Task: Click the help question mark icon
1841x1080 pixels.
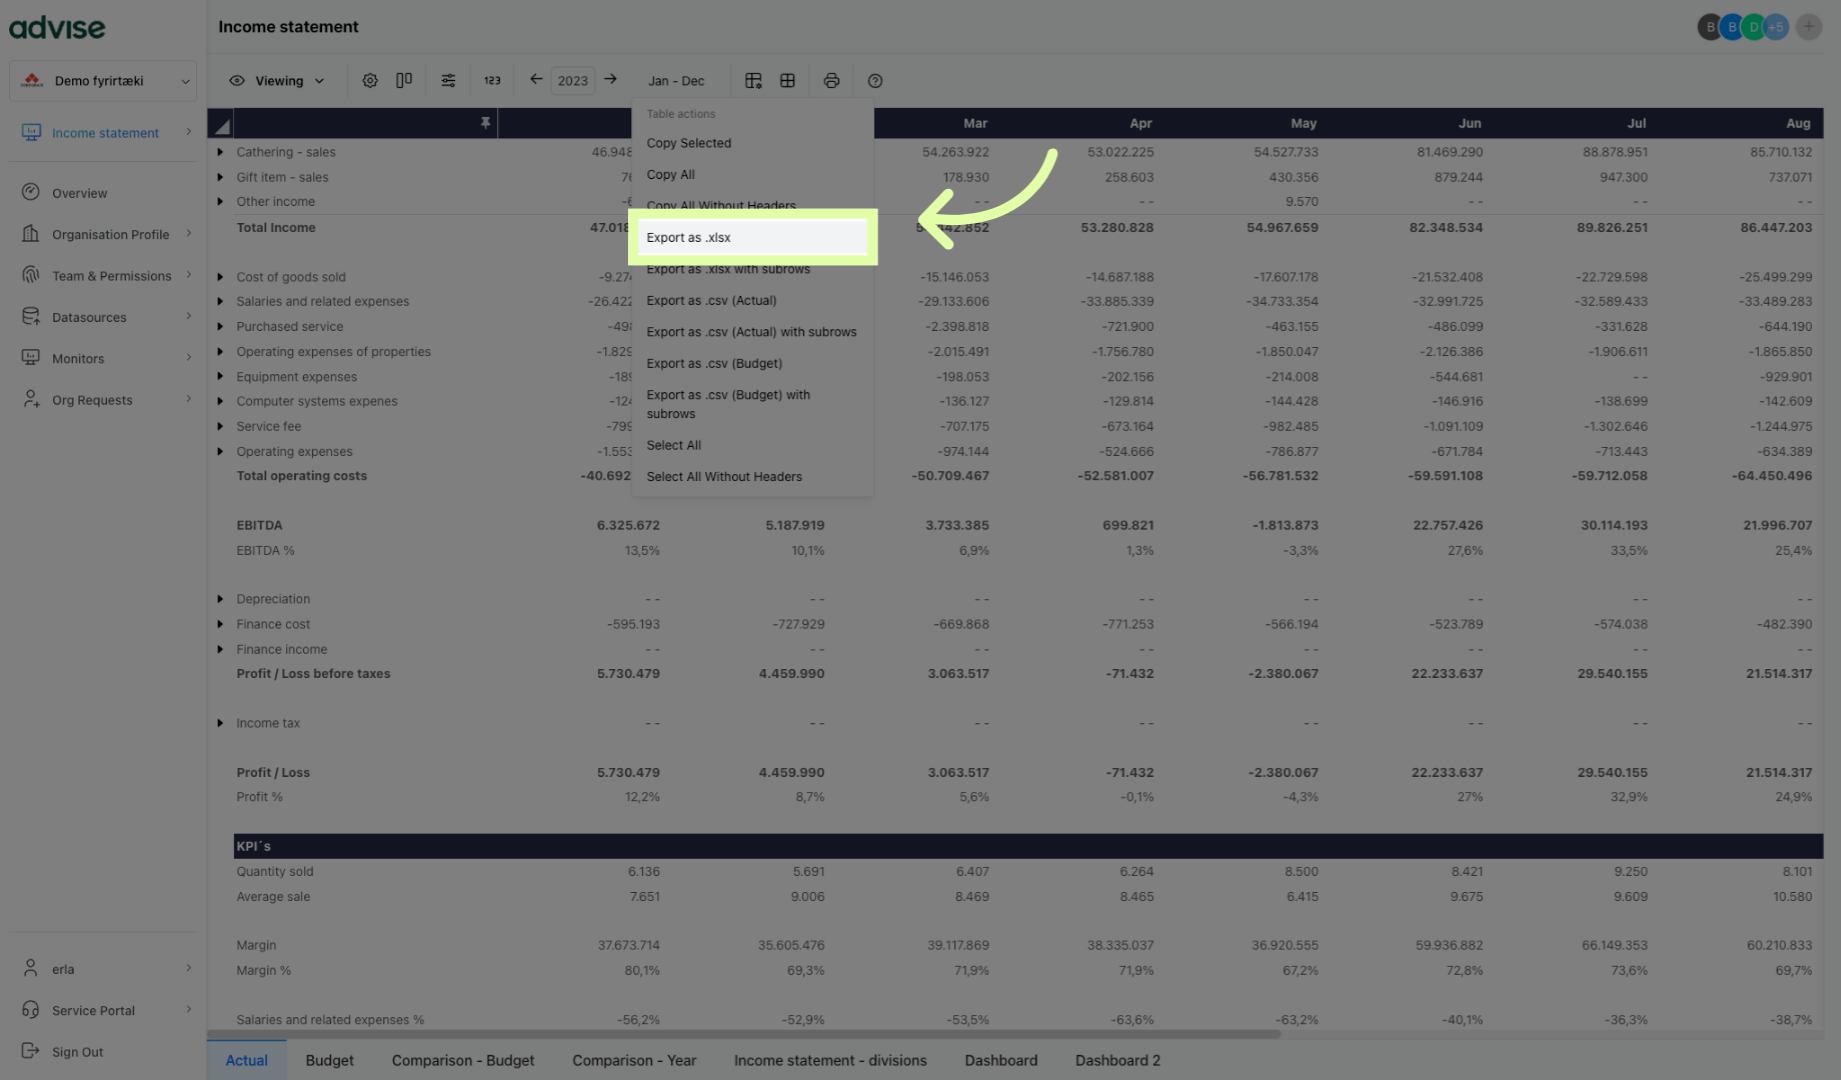Action: pos(875,80)
